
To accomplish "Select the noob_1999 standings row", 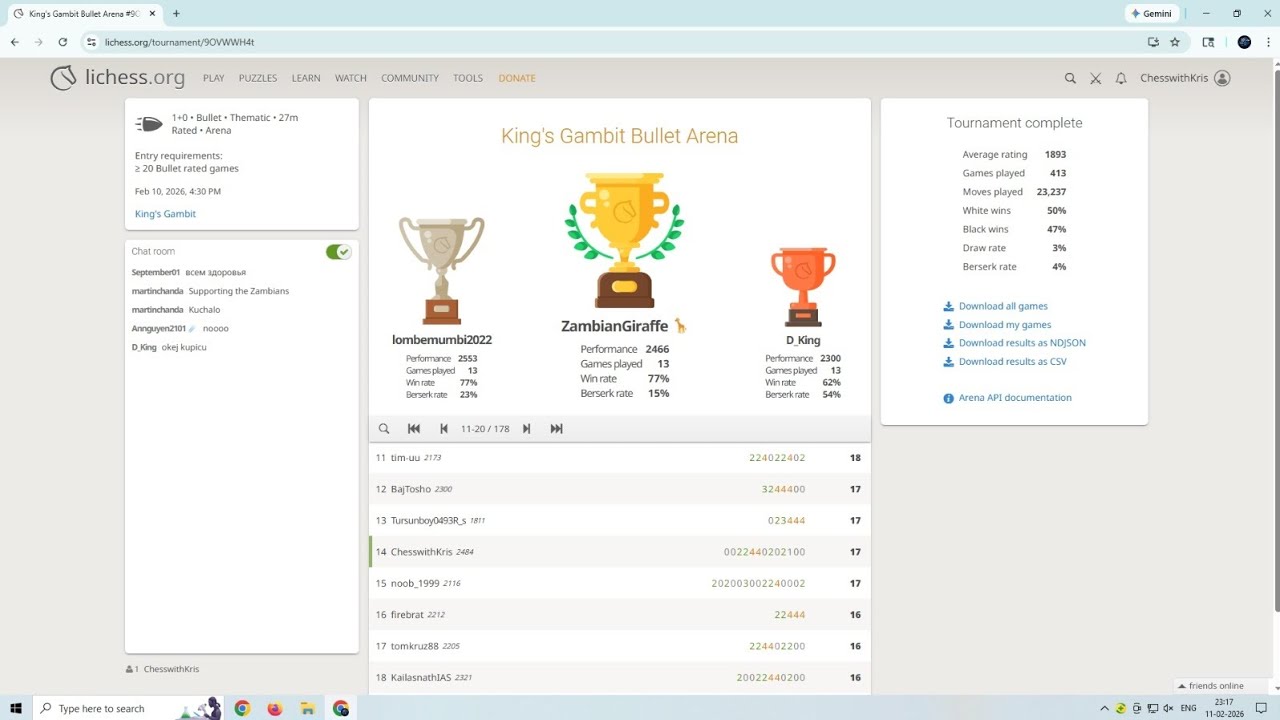I will [x=620, y=583].
